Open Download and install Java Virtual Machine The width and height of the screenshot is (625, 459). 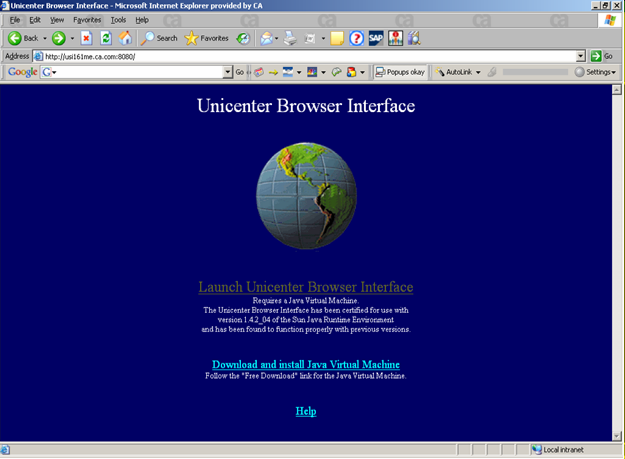coord(306,364)
